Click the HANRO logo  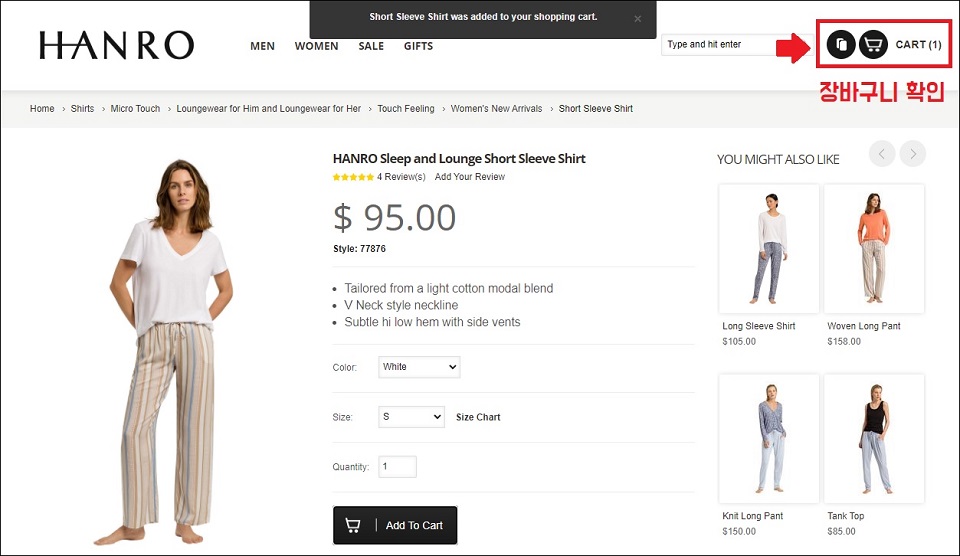tap(116, 45)
